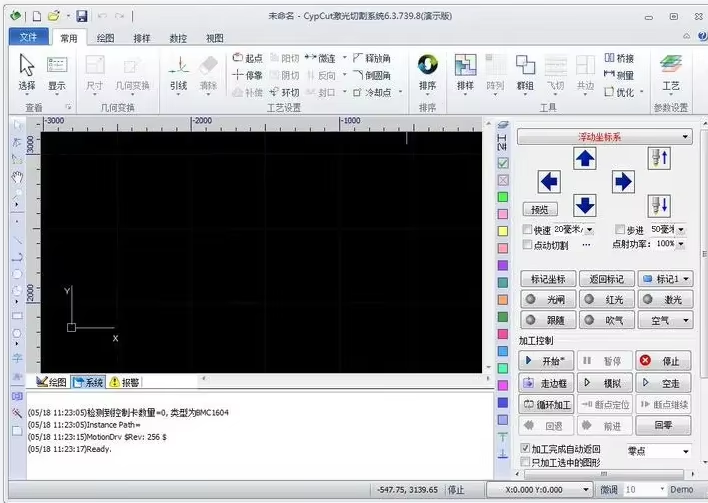Toggle the 跟随 follow button
This screenshot has width=708, height=503.
(548, 320)
